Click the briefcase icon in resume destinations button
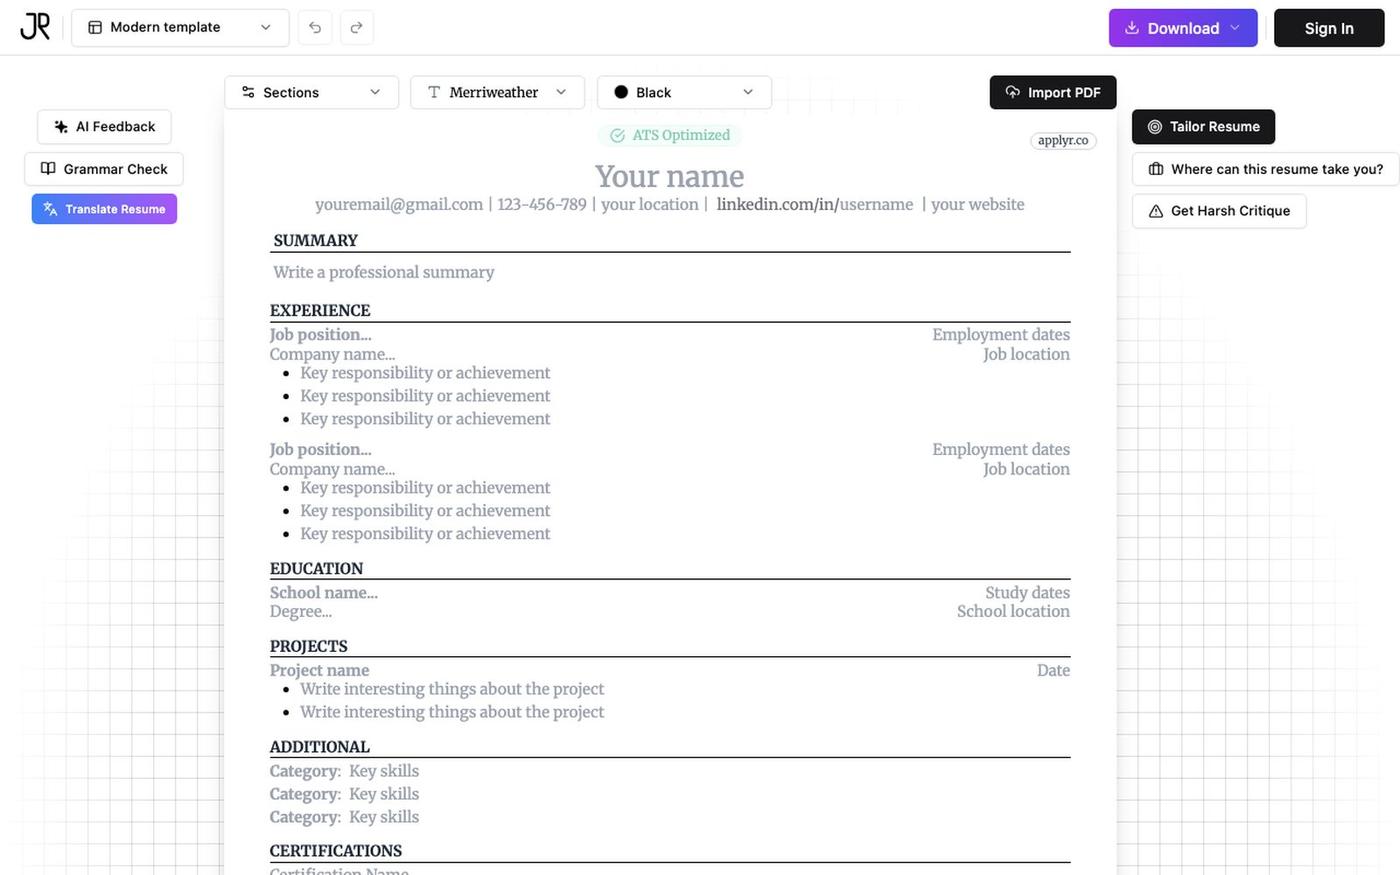Viewport: 1400px width, 875px height. tap(1156, 169)
